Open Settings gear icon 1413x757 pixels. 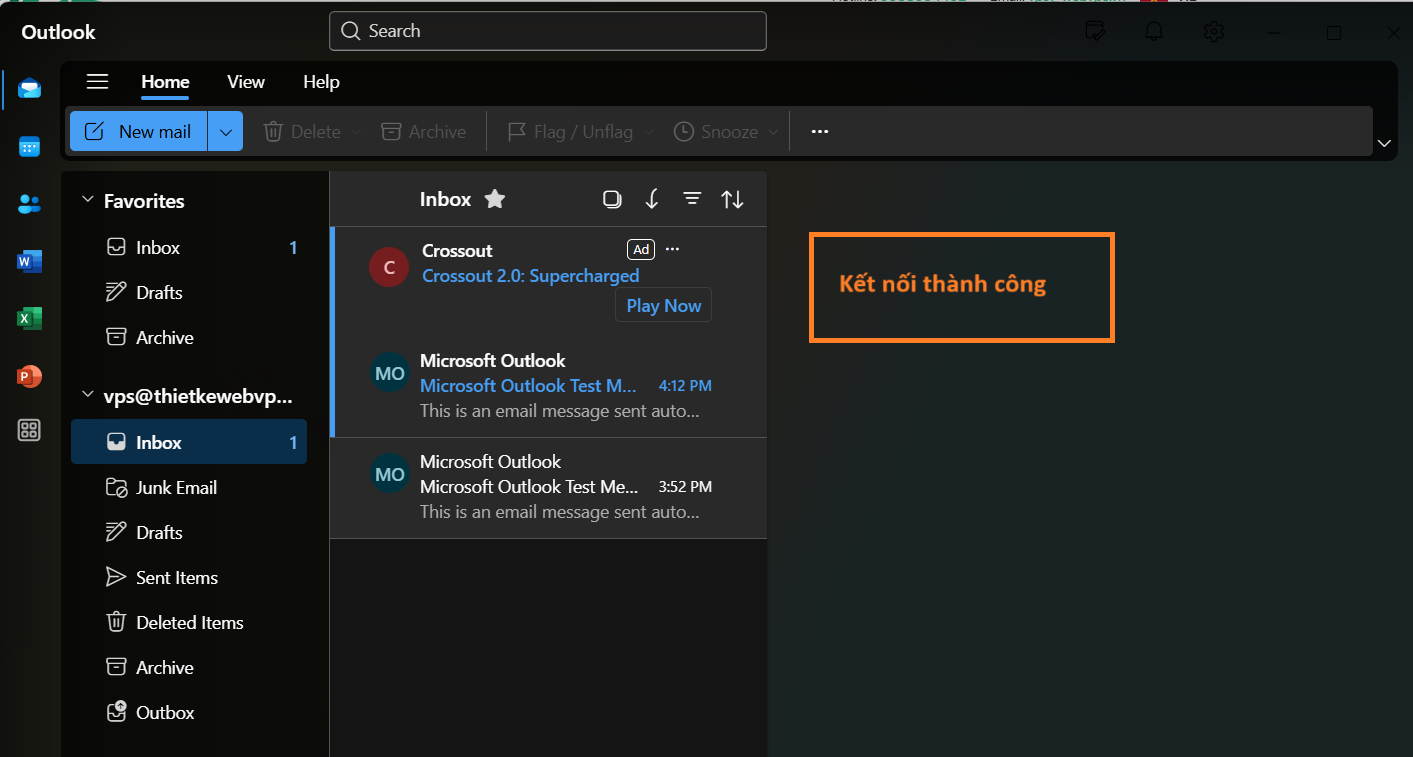1214,32
